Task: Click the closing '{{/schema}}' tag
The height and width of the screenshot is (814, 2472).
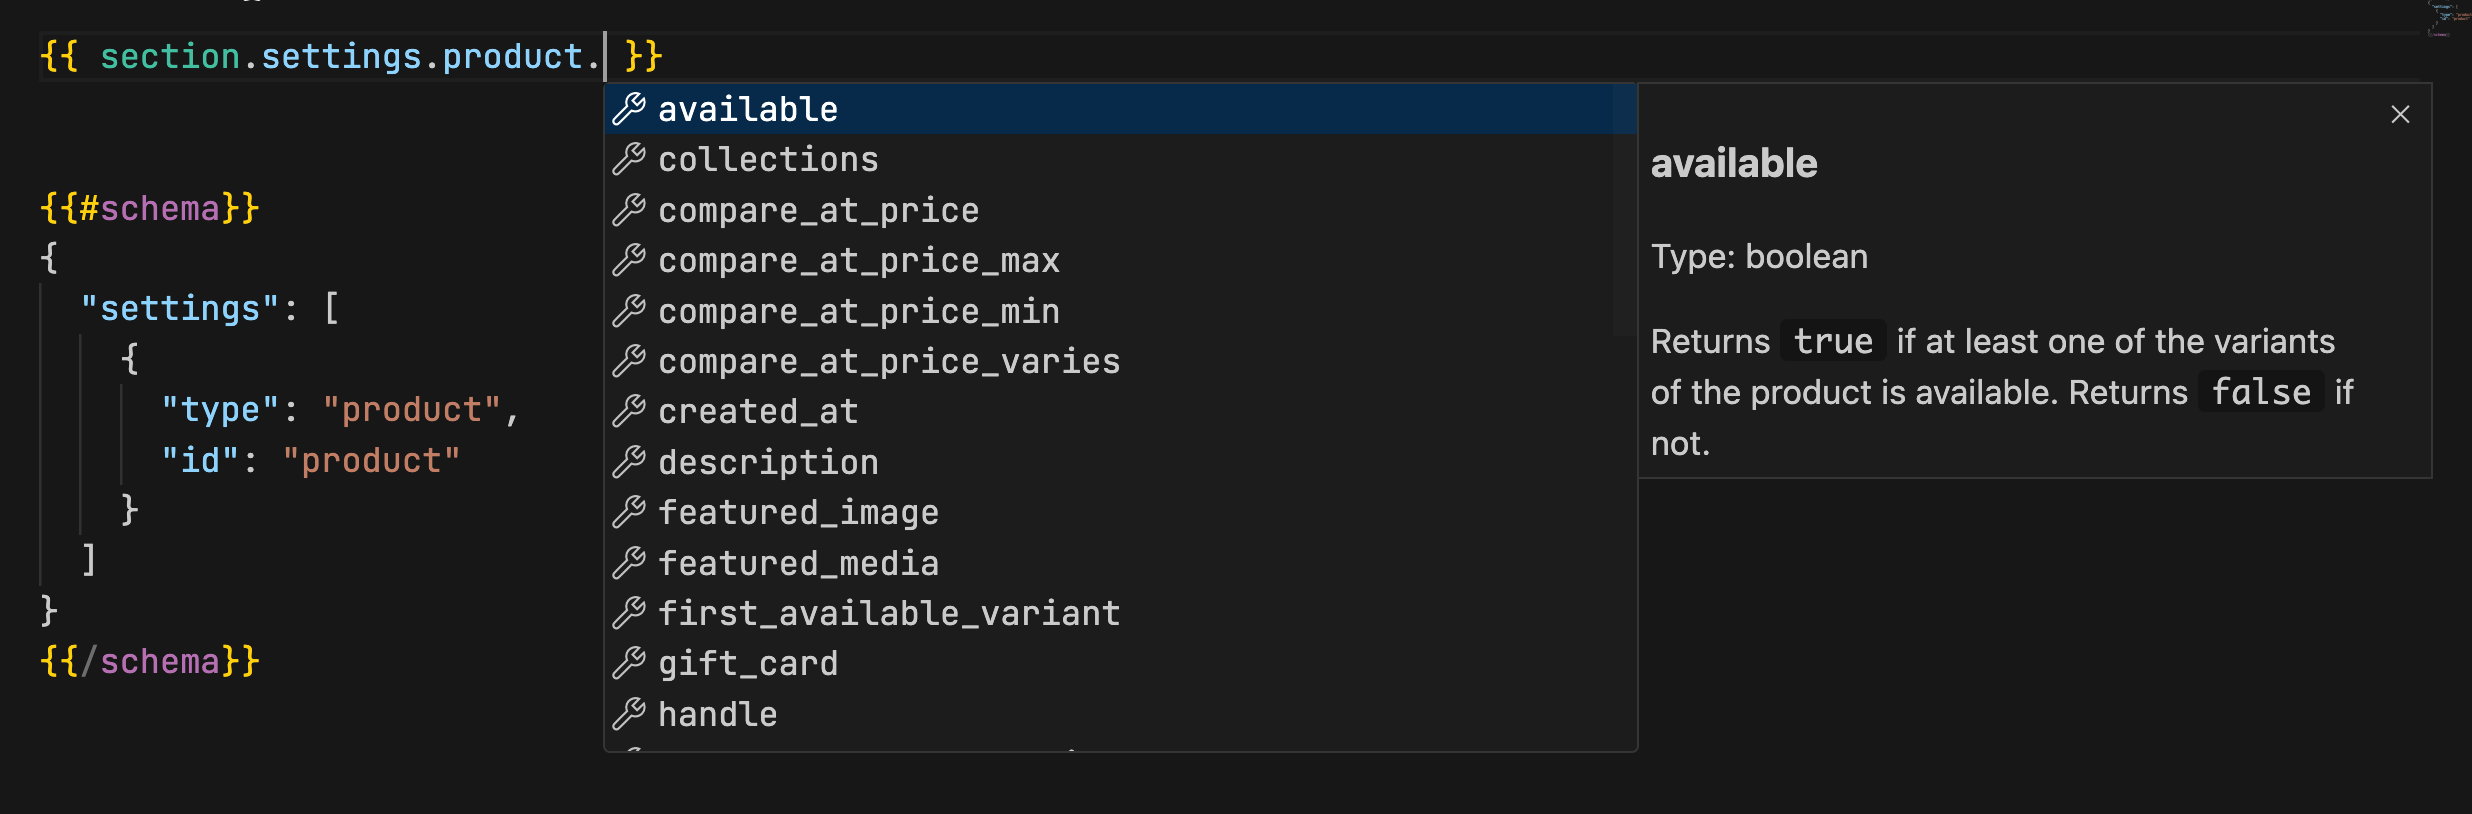Action: [x=150, y=661]
